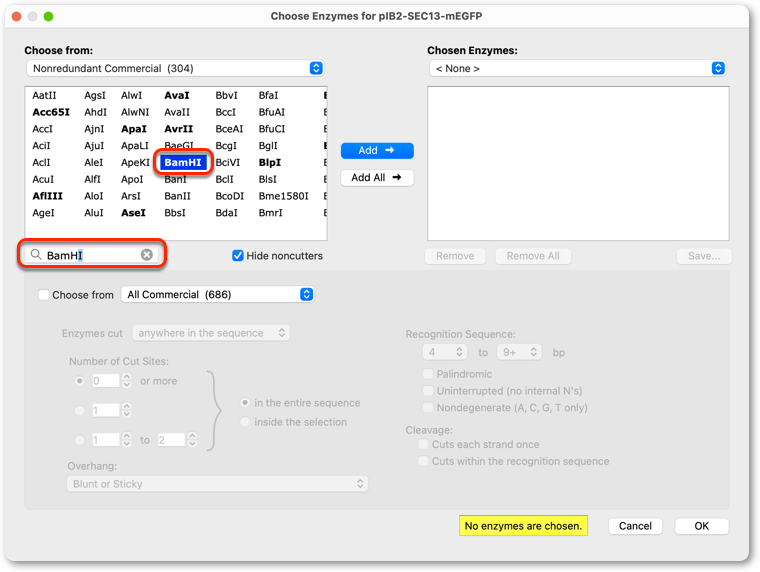Image resolution: width=760 pixels, height=572 pixels.
Task: Select ApaI in the enzyme list
Action: (x=134, y=129)
